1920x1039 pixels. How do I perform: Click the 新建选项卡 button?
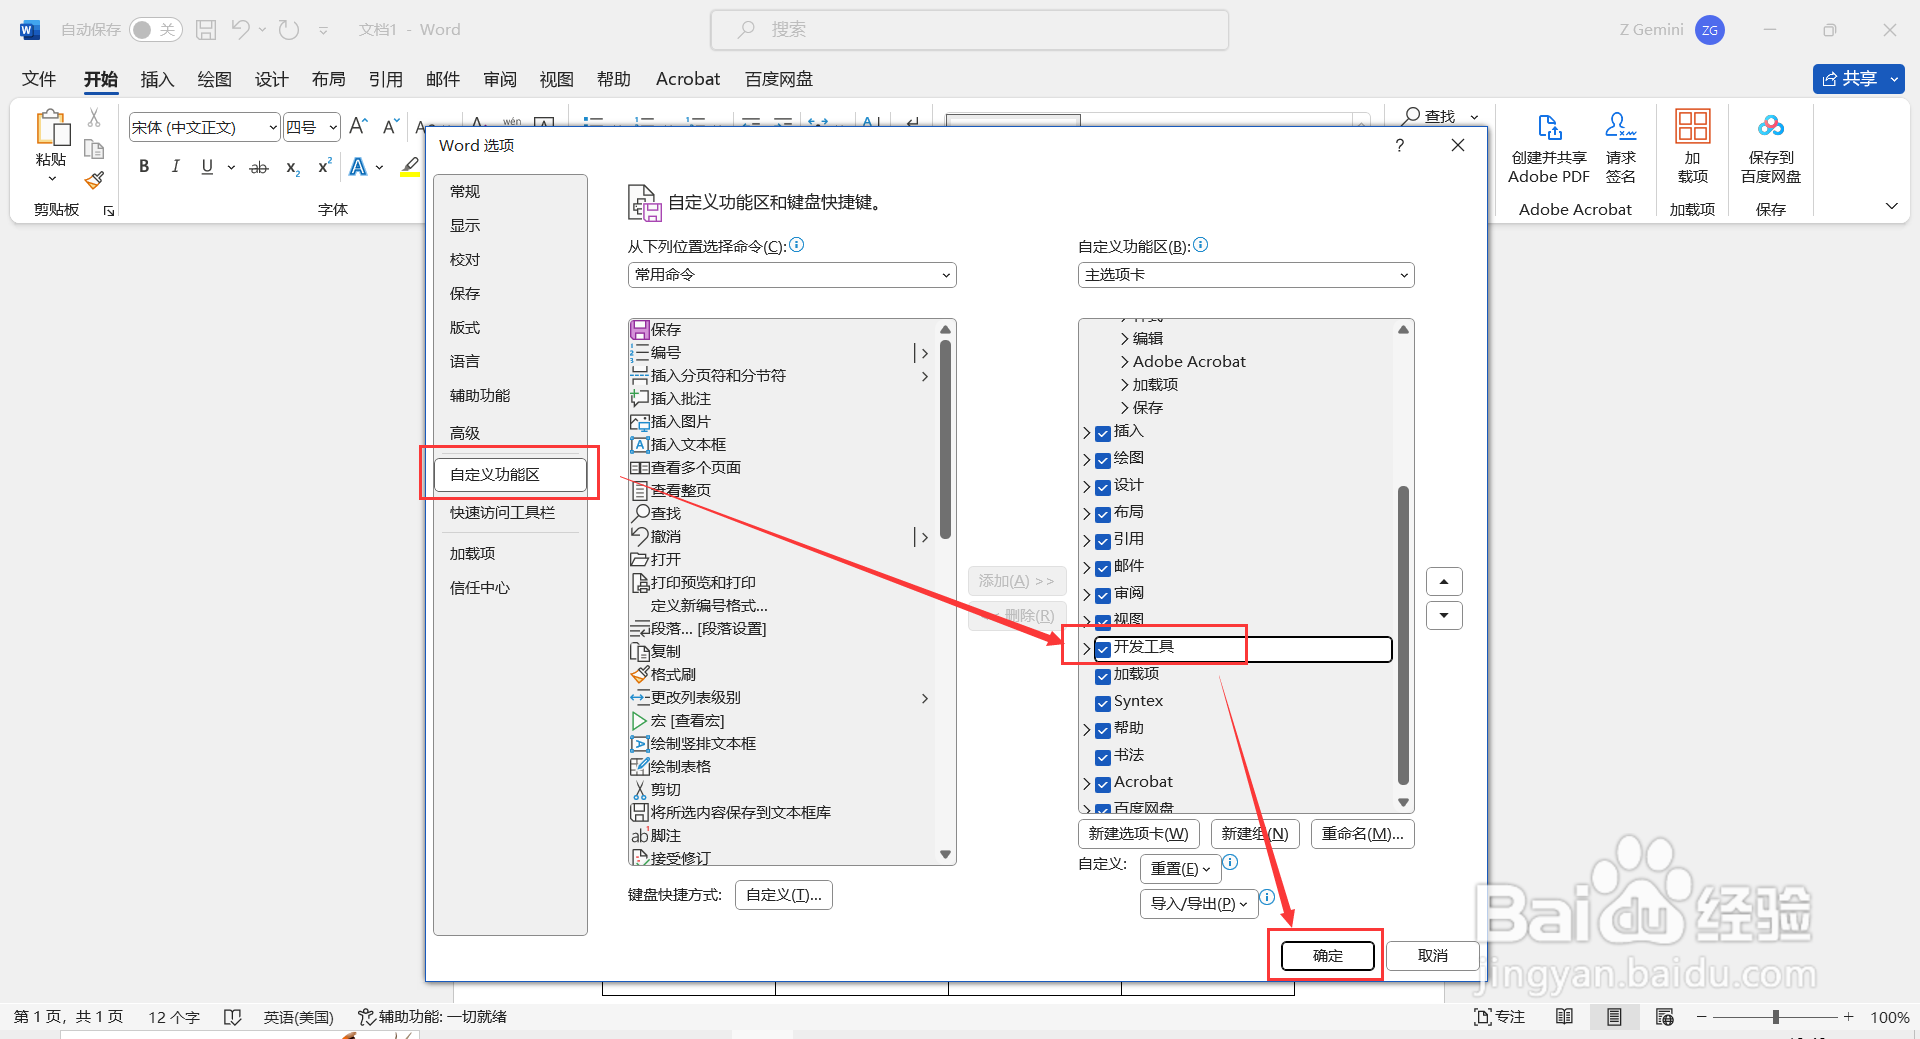pyautogui.click(x=1139, y=834)
